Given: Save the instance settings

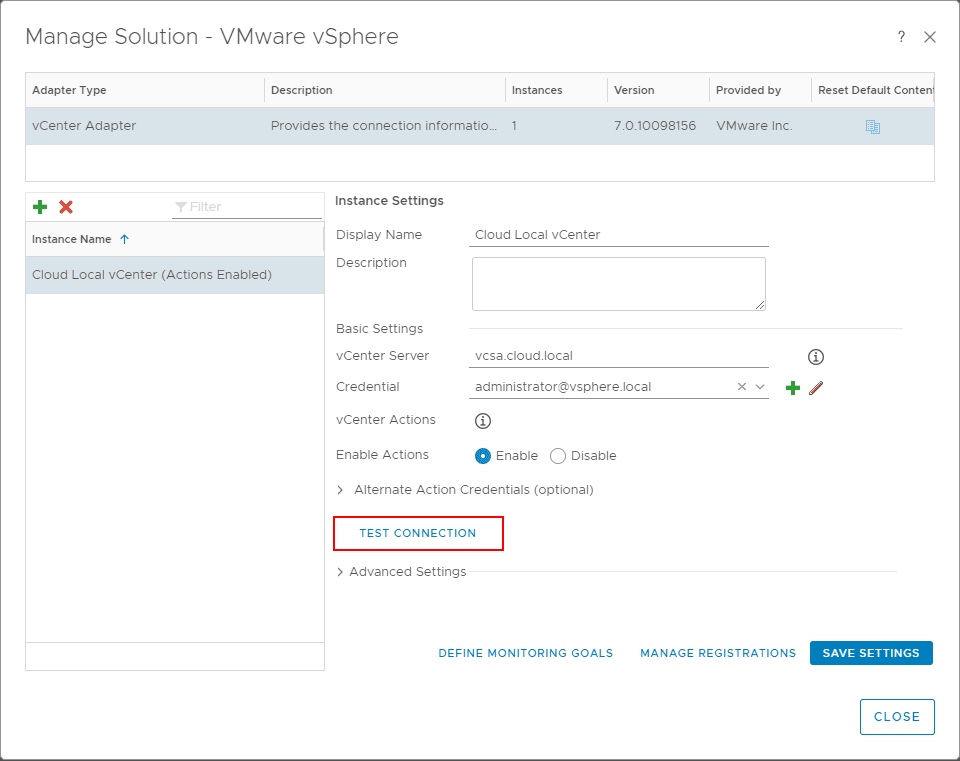Looking at the screenshot, I should pyautogui.click(x=871, y=652).
